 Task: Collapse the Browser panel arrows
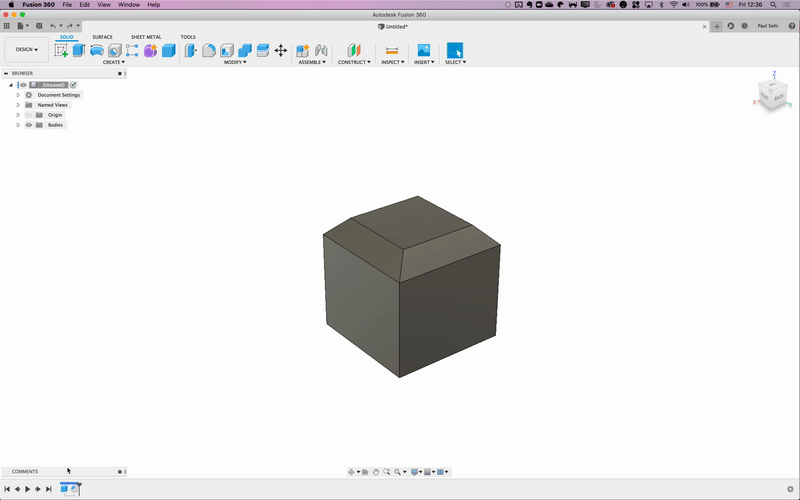pyautogui.click(x=6, y=73)
